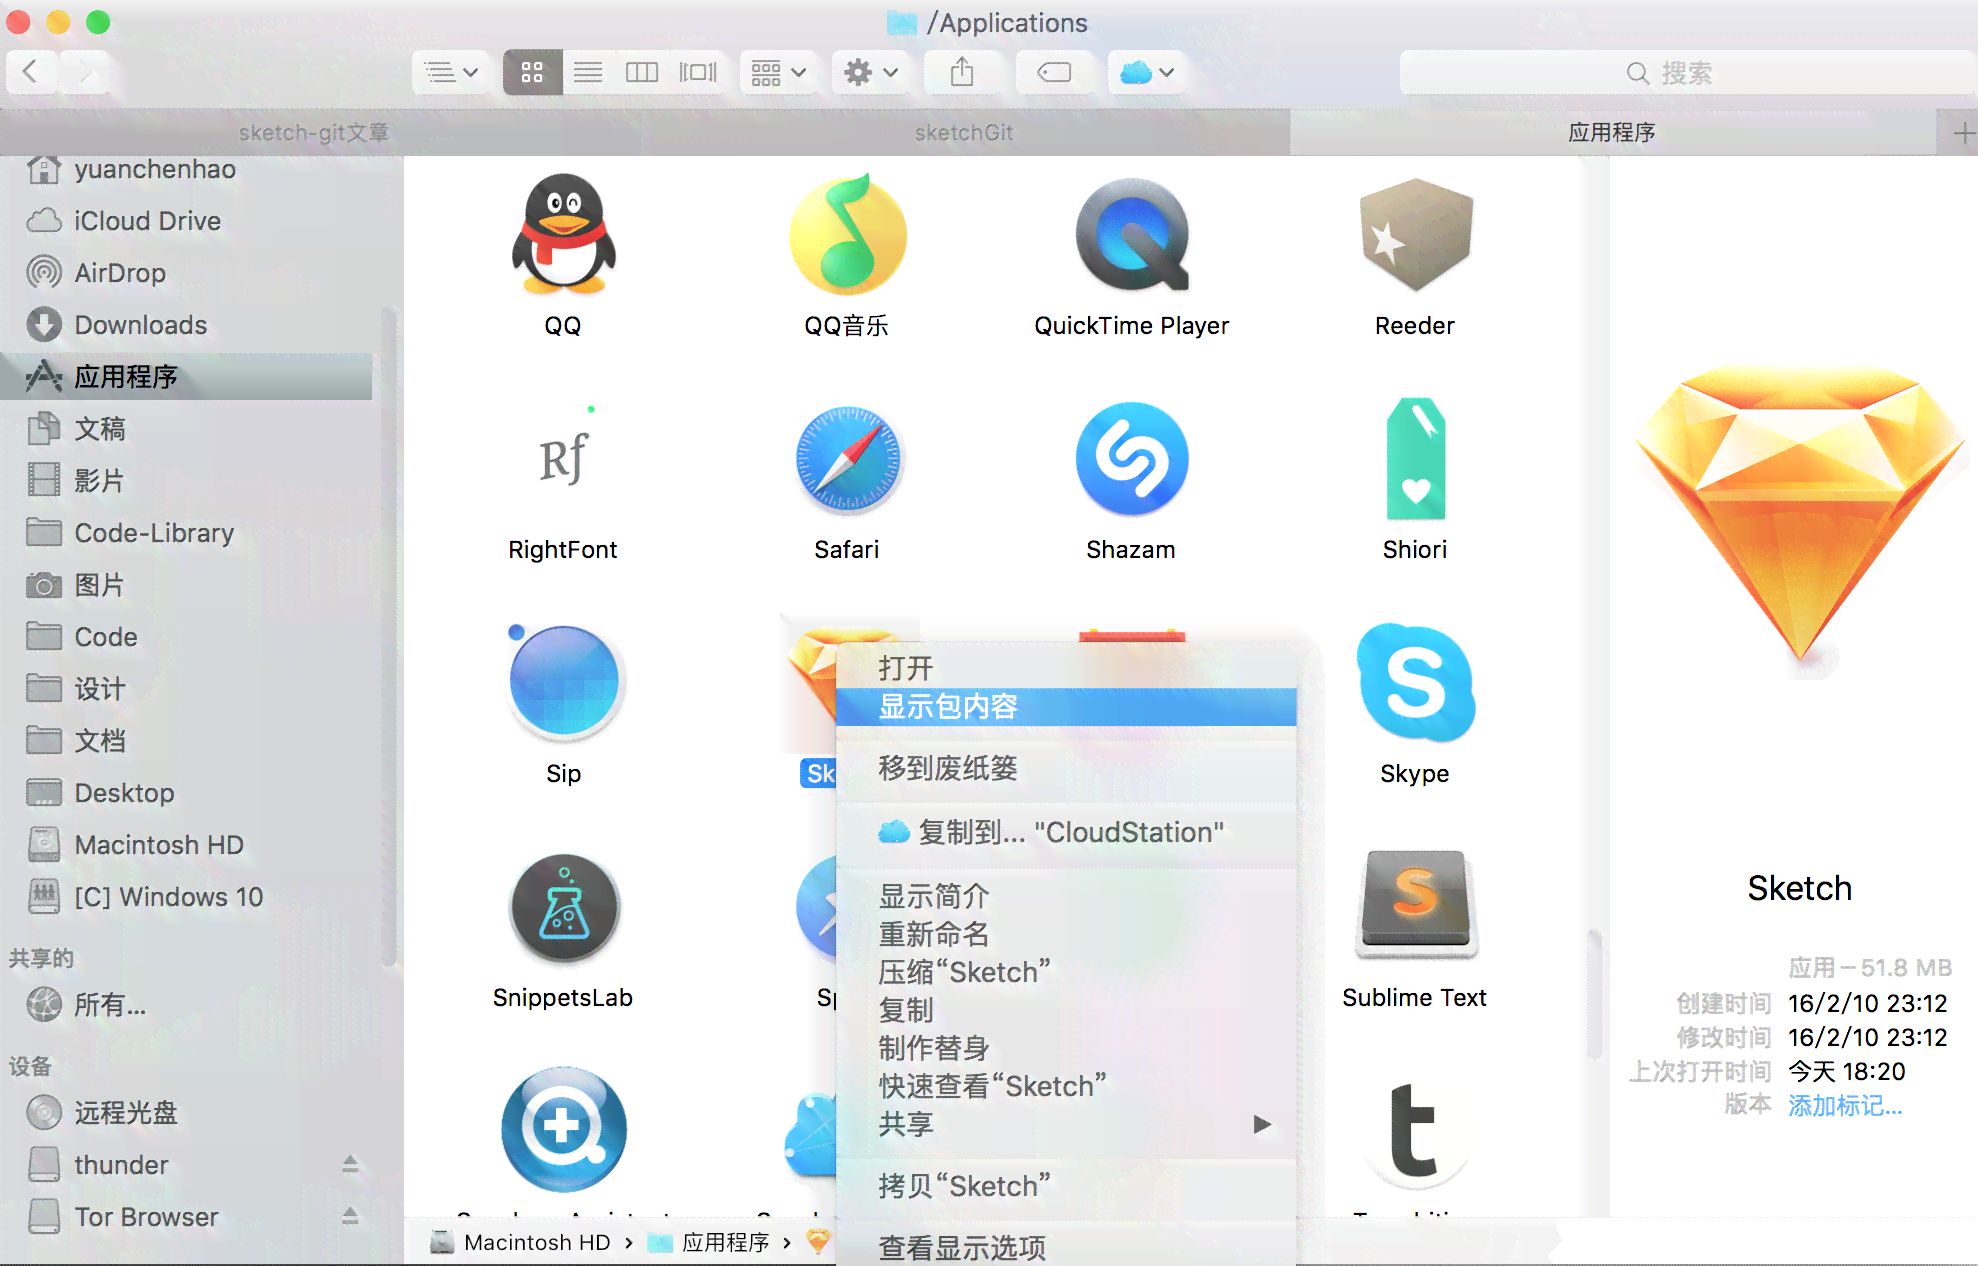Click the Edit Tags toolbar button
The height and width of the screenshot is (1266, 1978).
click(x=1054, y=72)
